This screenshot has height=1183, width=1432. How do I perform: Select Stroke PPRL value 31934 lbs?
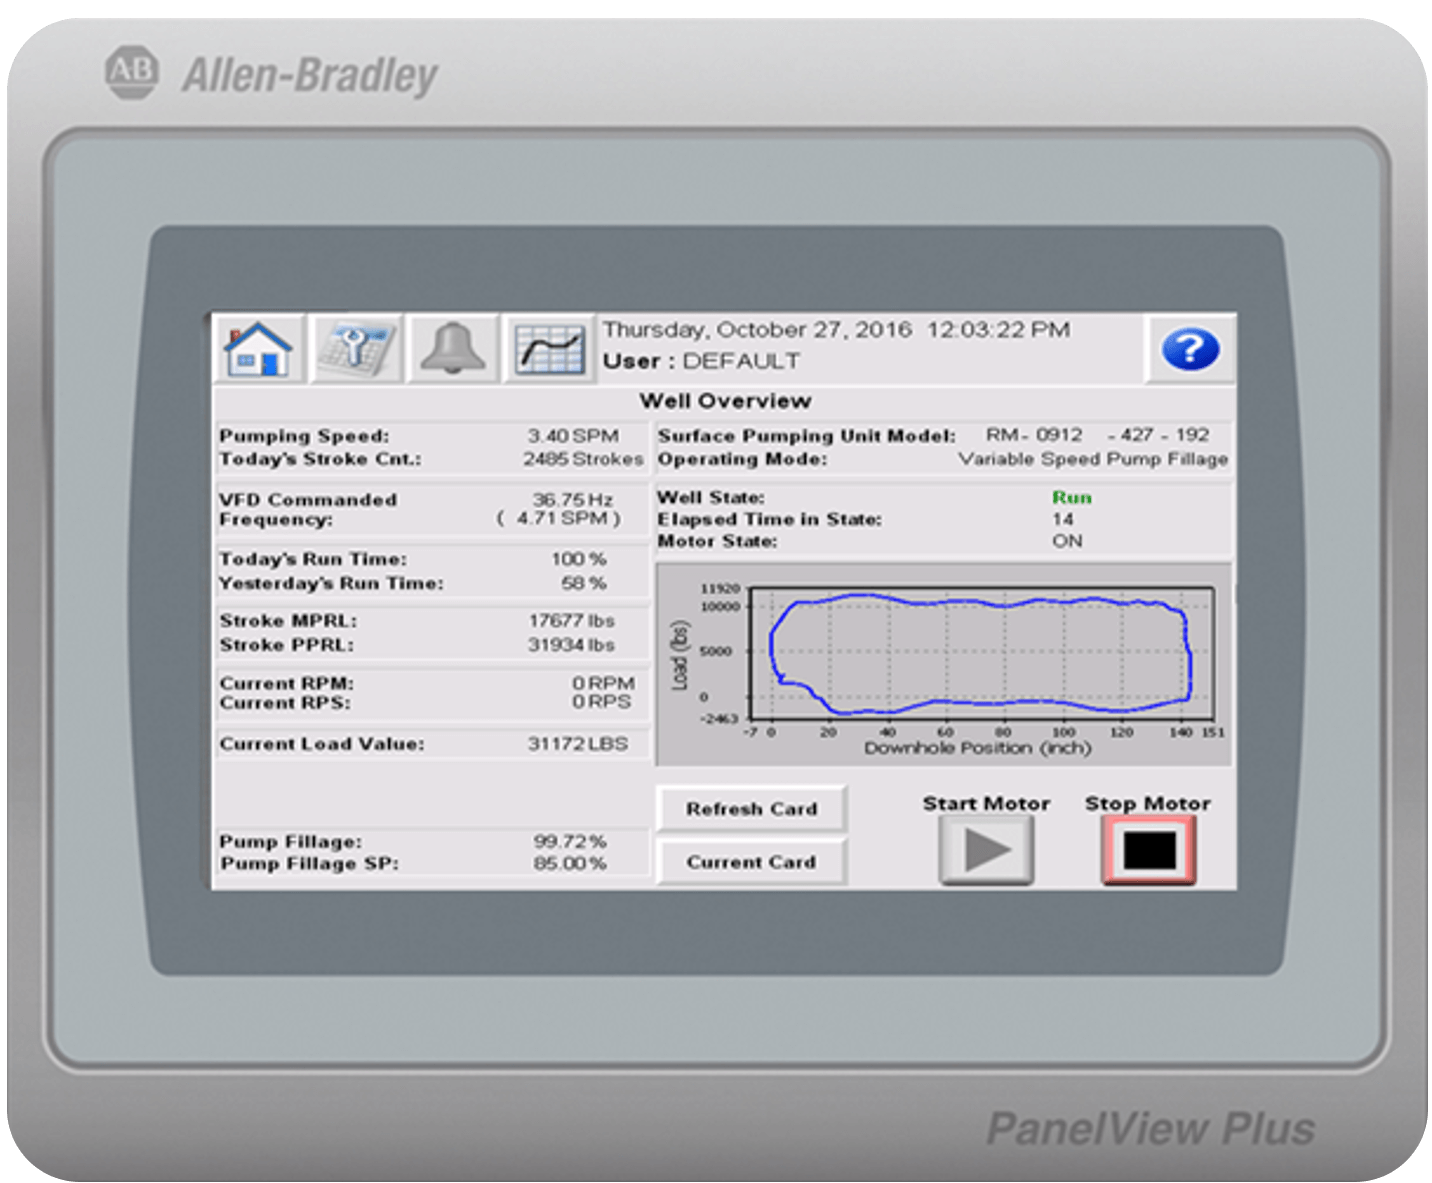571,644
